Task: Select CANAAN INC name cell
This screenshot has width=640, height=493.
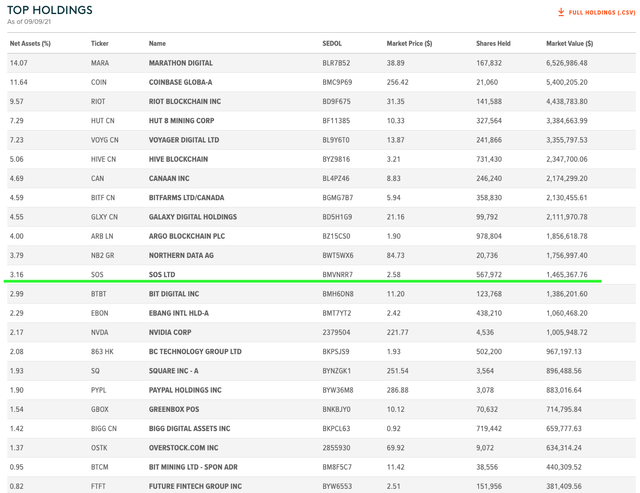Action: point(169,178)
